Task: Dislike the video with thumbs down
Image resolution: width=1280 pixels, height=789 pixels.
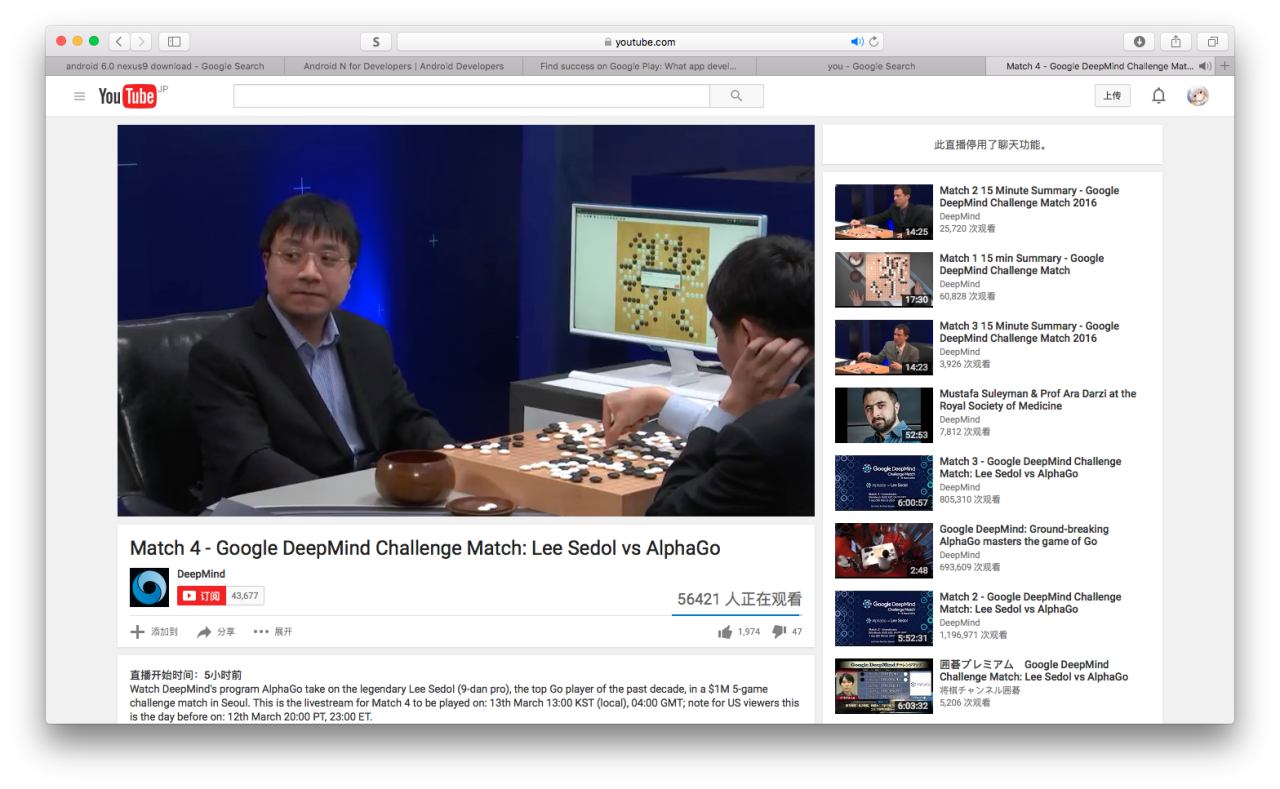Action: coord(779,632)
